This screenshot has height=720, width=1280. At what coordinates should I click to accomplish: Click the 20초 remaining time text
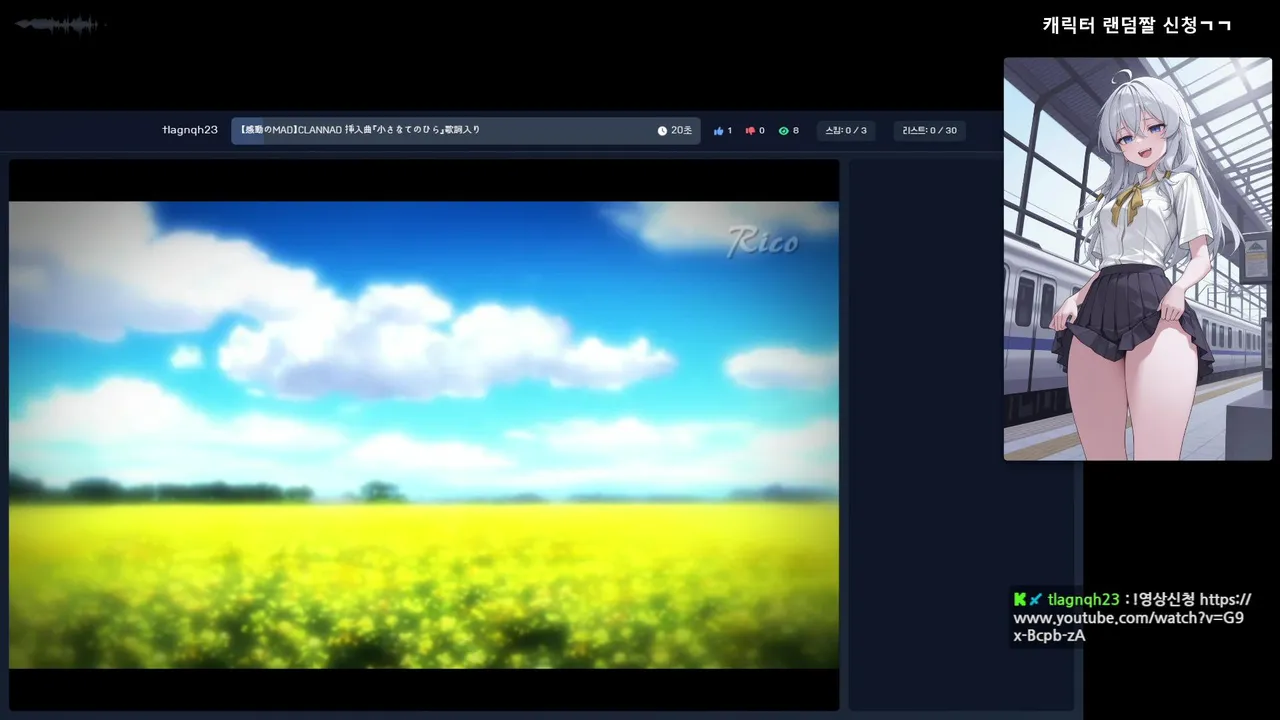click(681, 131)
